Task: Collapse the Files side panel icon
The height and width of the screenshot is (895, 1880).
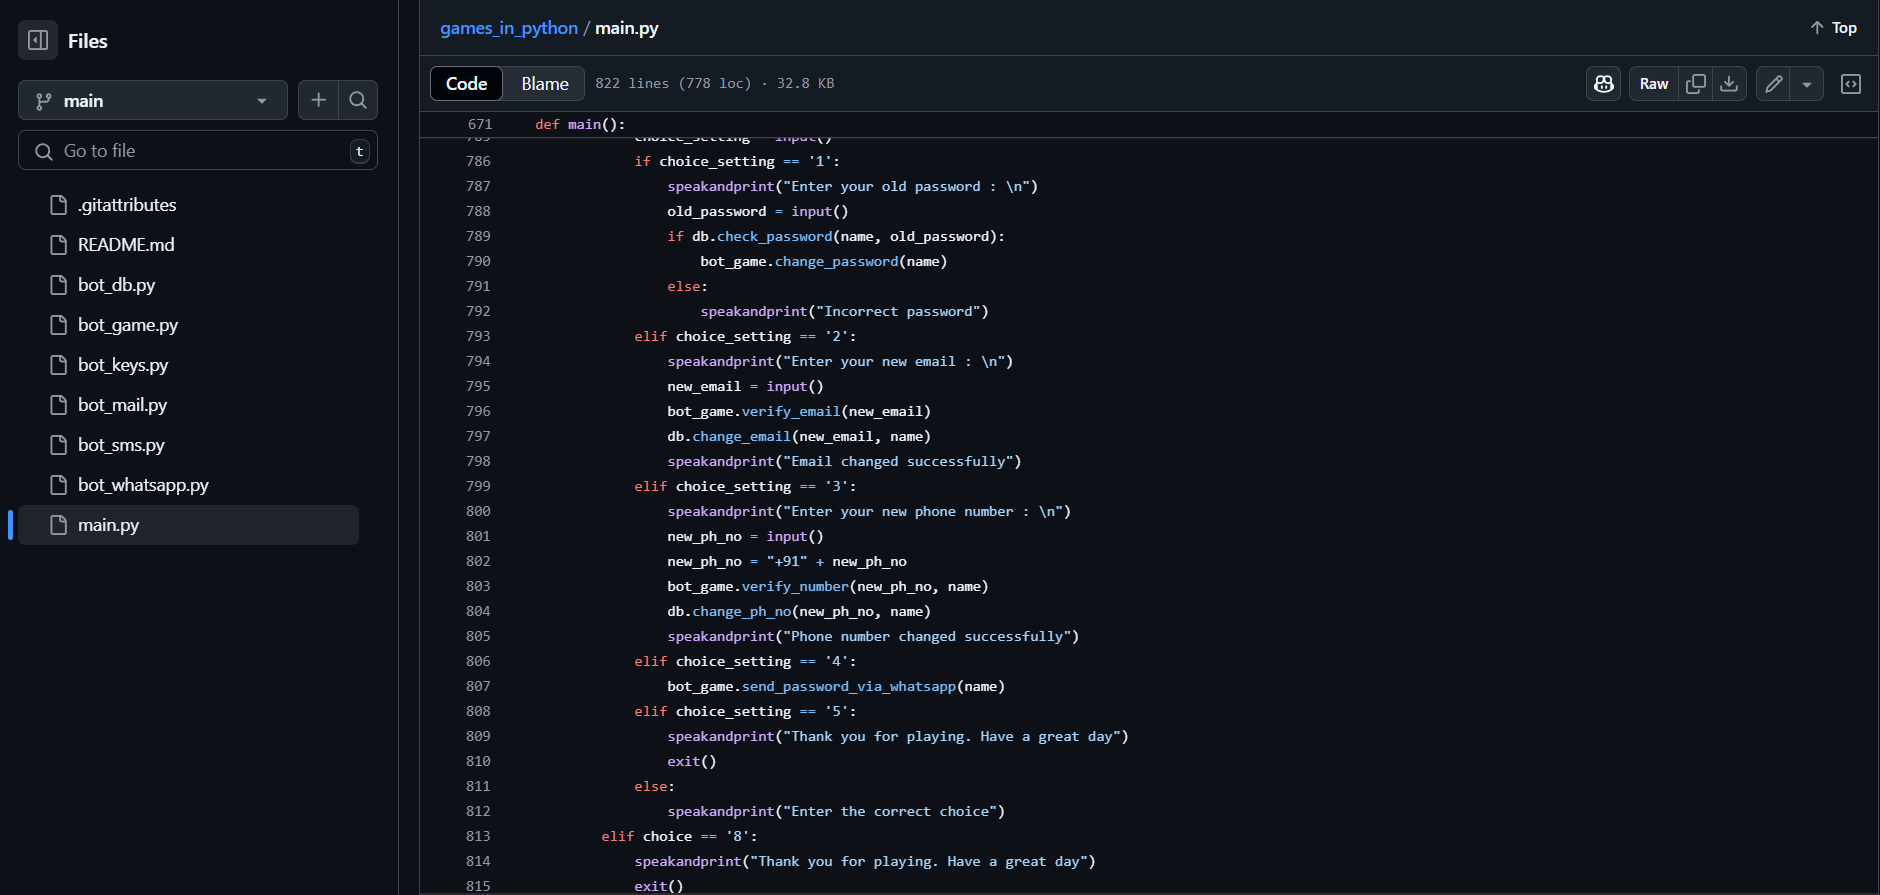Action: pos(38,41)
